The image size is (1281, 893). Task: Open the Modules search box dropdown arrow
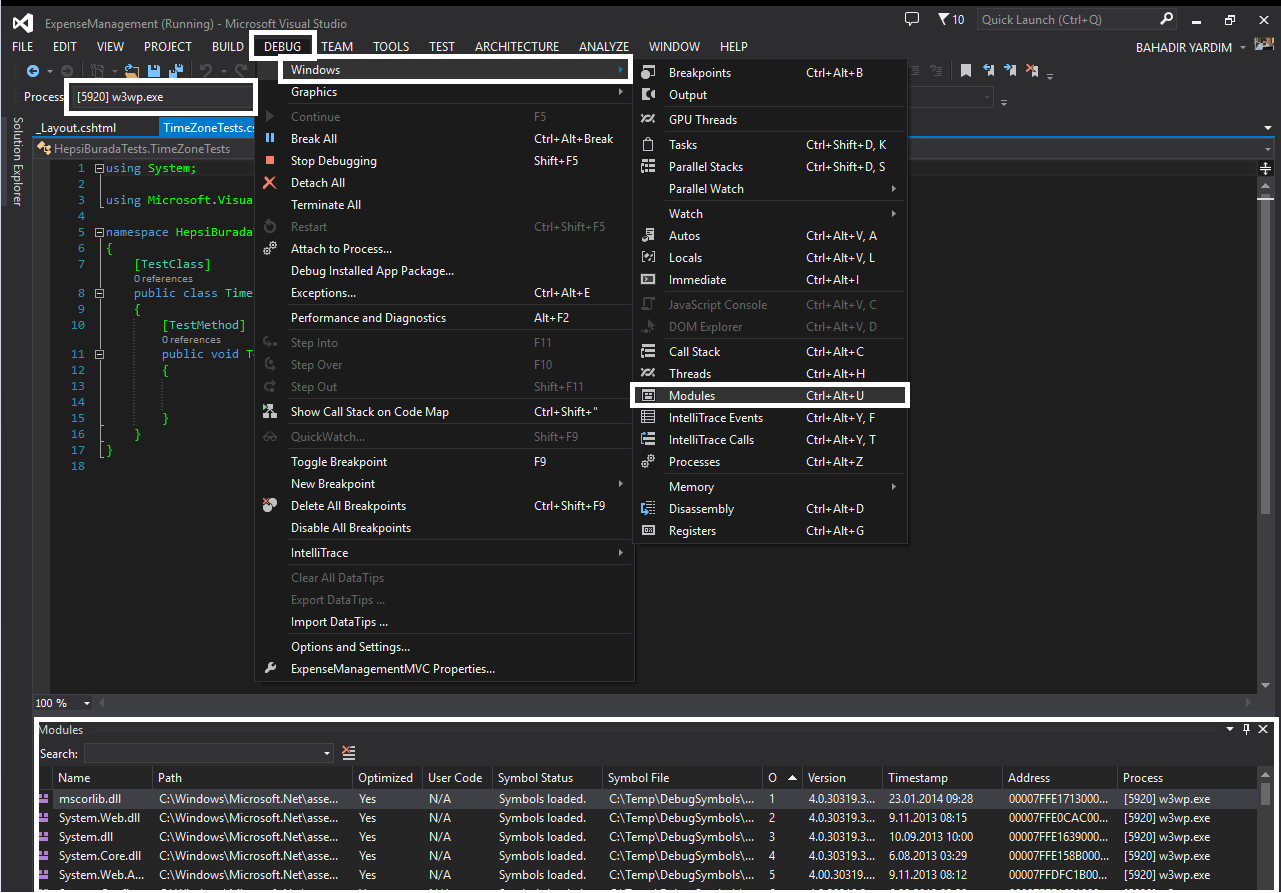click(x=327, y=753)
